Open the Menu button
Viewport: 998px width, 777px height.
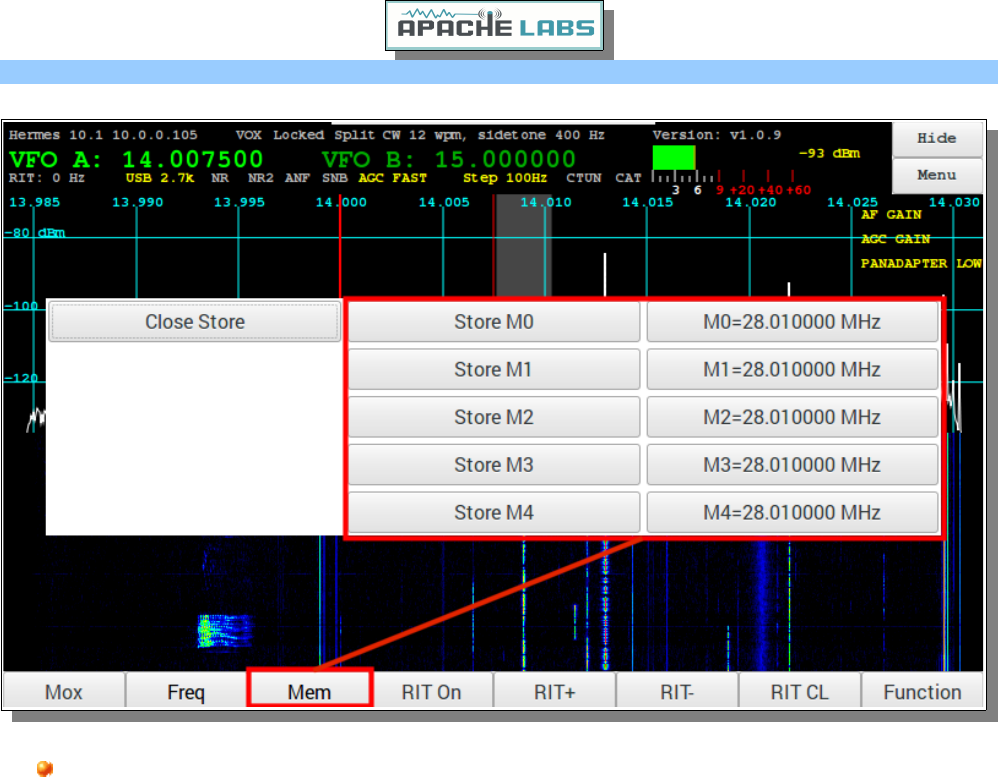pyautogui.click(x=937, y=176)
